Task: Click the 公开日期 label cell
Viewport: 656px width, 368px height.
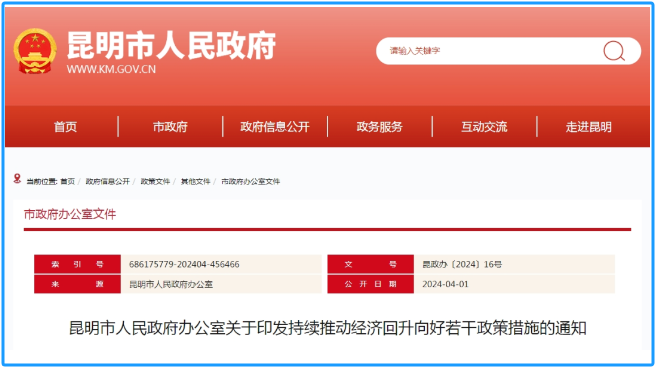Action: coord(371,284)
